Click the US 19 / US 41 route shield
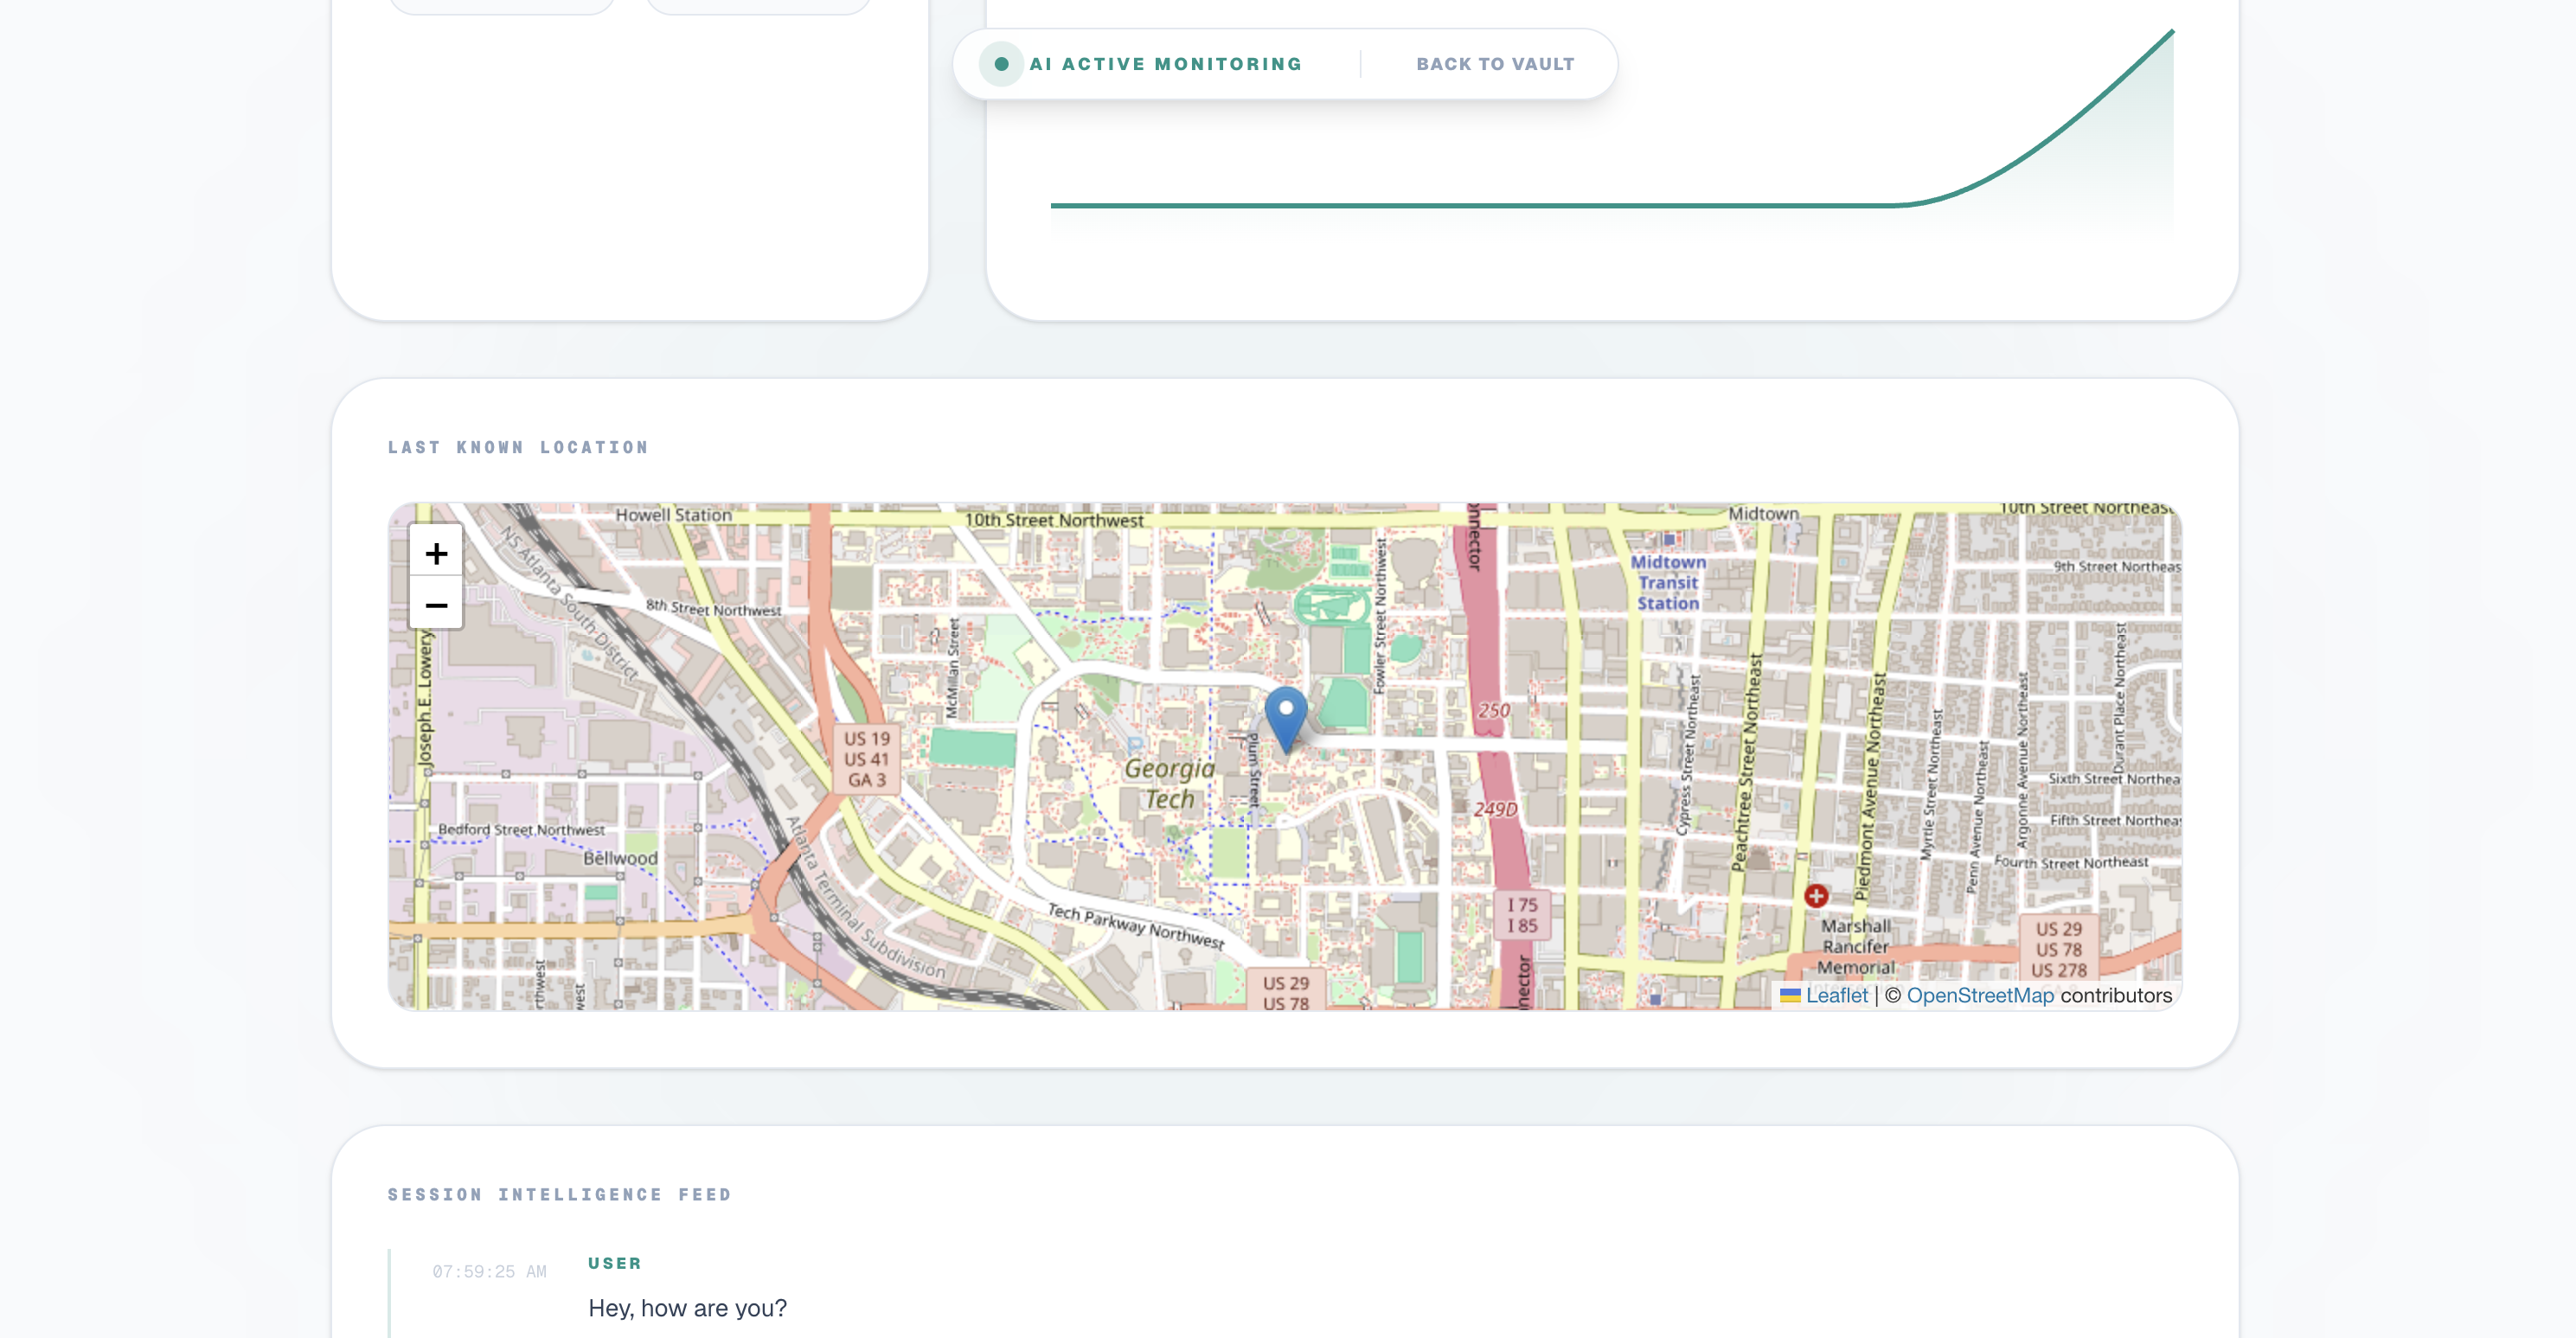The image size is (2576, 1338). point(866,759)
